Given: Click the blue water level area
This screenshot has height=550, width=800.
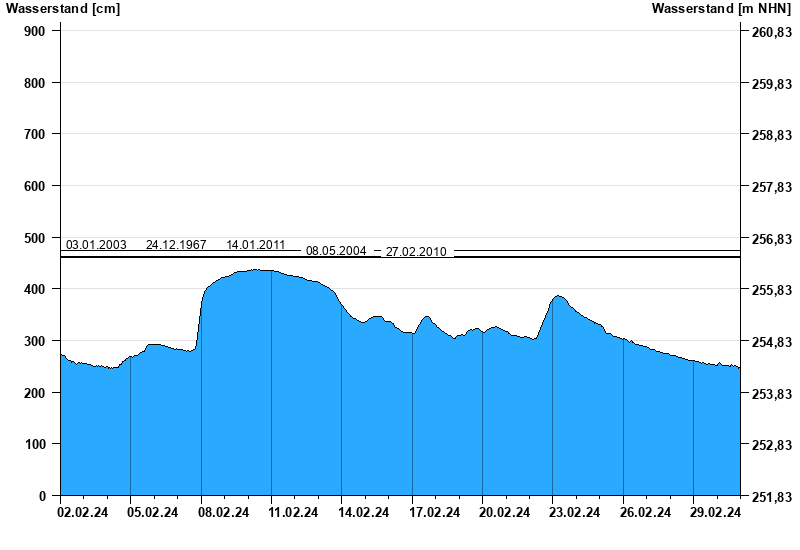Looking at the screenshot, I should (x=400, y=420).
